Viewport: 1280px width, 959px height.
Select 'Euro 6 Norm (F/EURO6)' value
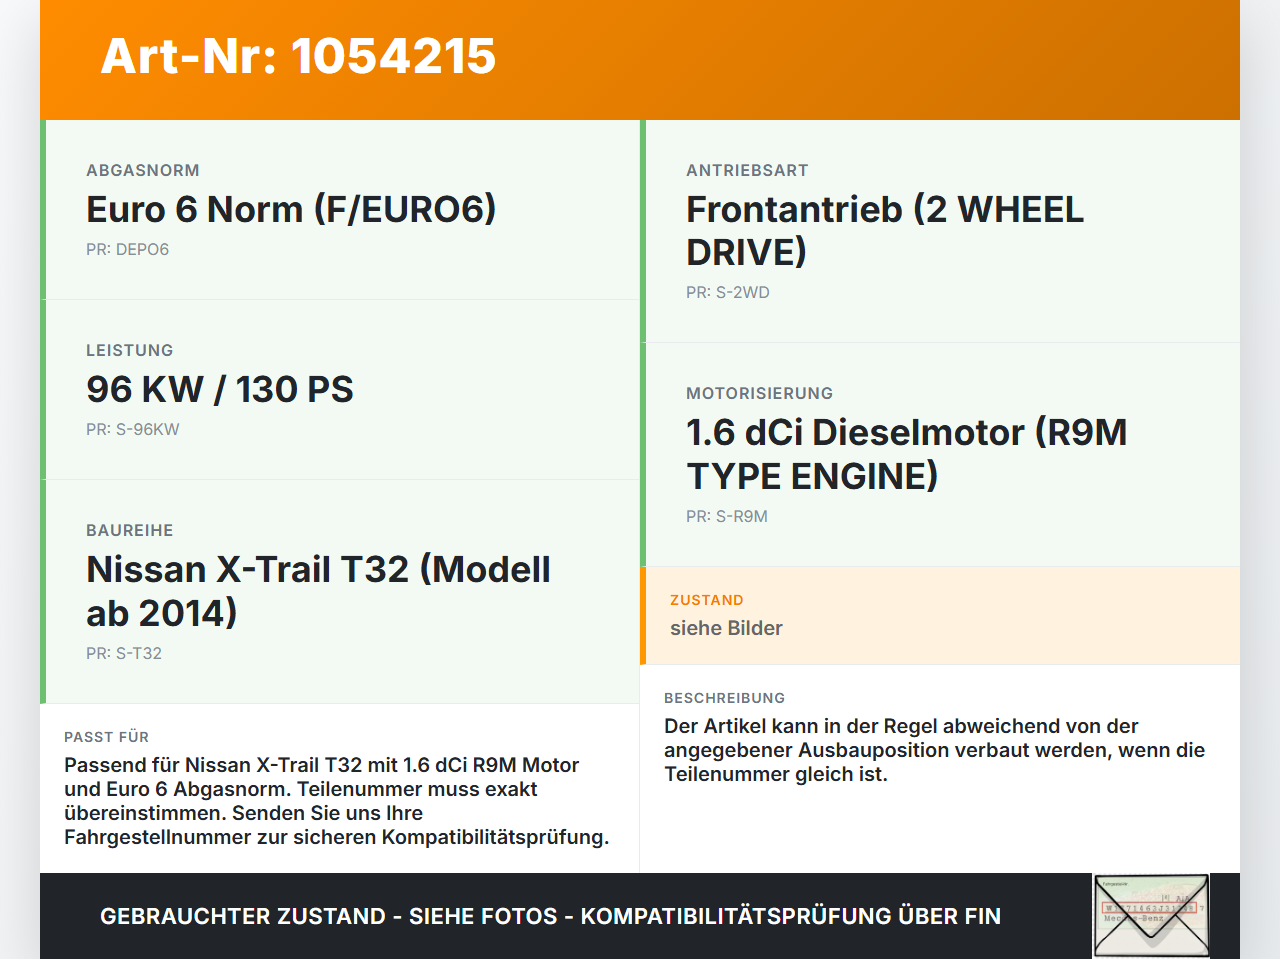tap(291, 210)
